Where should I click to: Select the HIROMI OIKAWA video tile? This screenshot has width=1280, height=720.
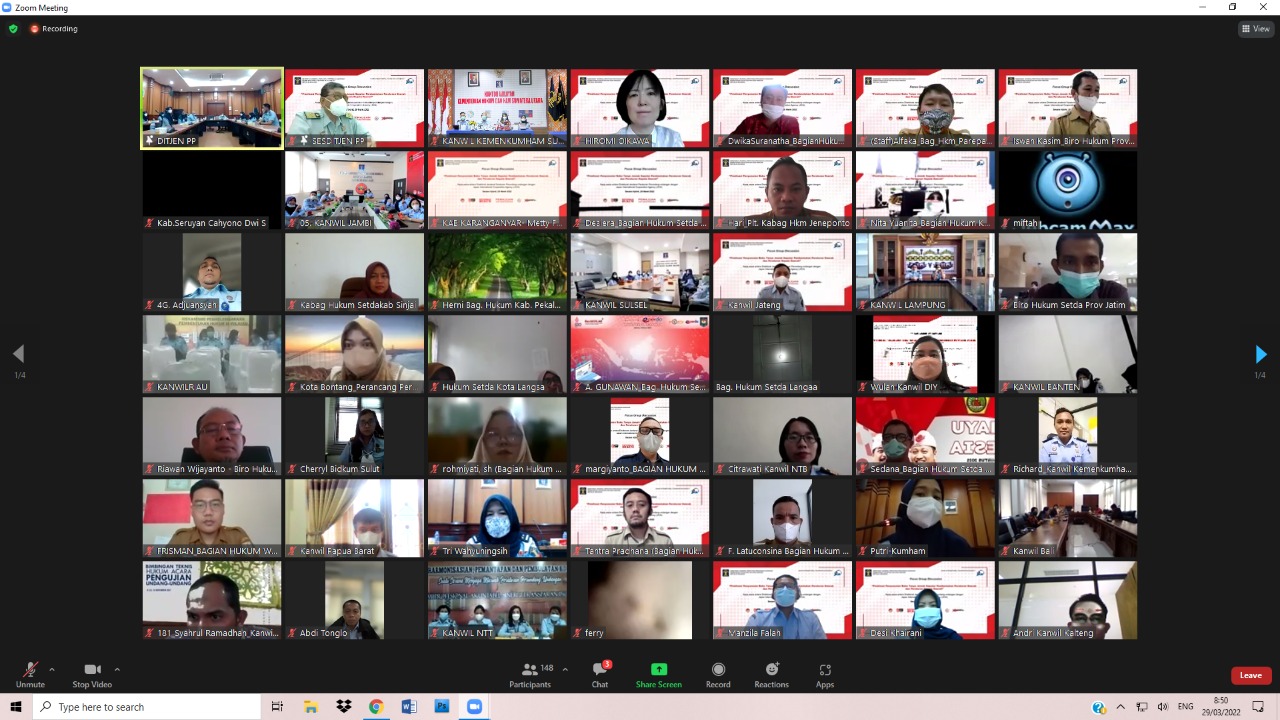(640, 108)
